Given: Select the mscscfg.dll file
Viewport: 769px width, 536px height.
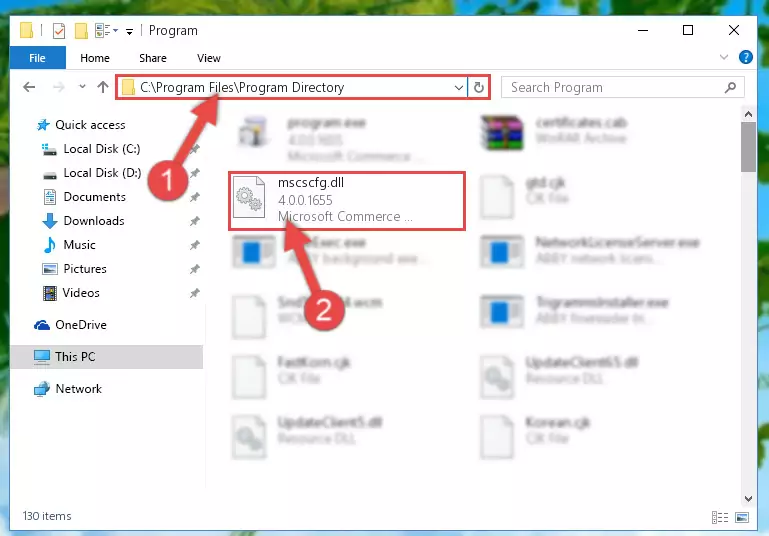Looking at the screenshot, I should [x=347, y=201].
